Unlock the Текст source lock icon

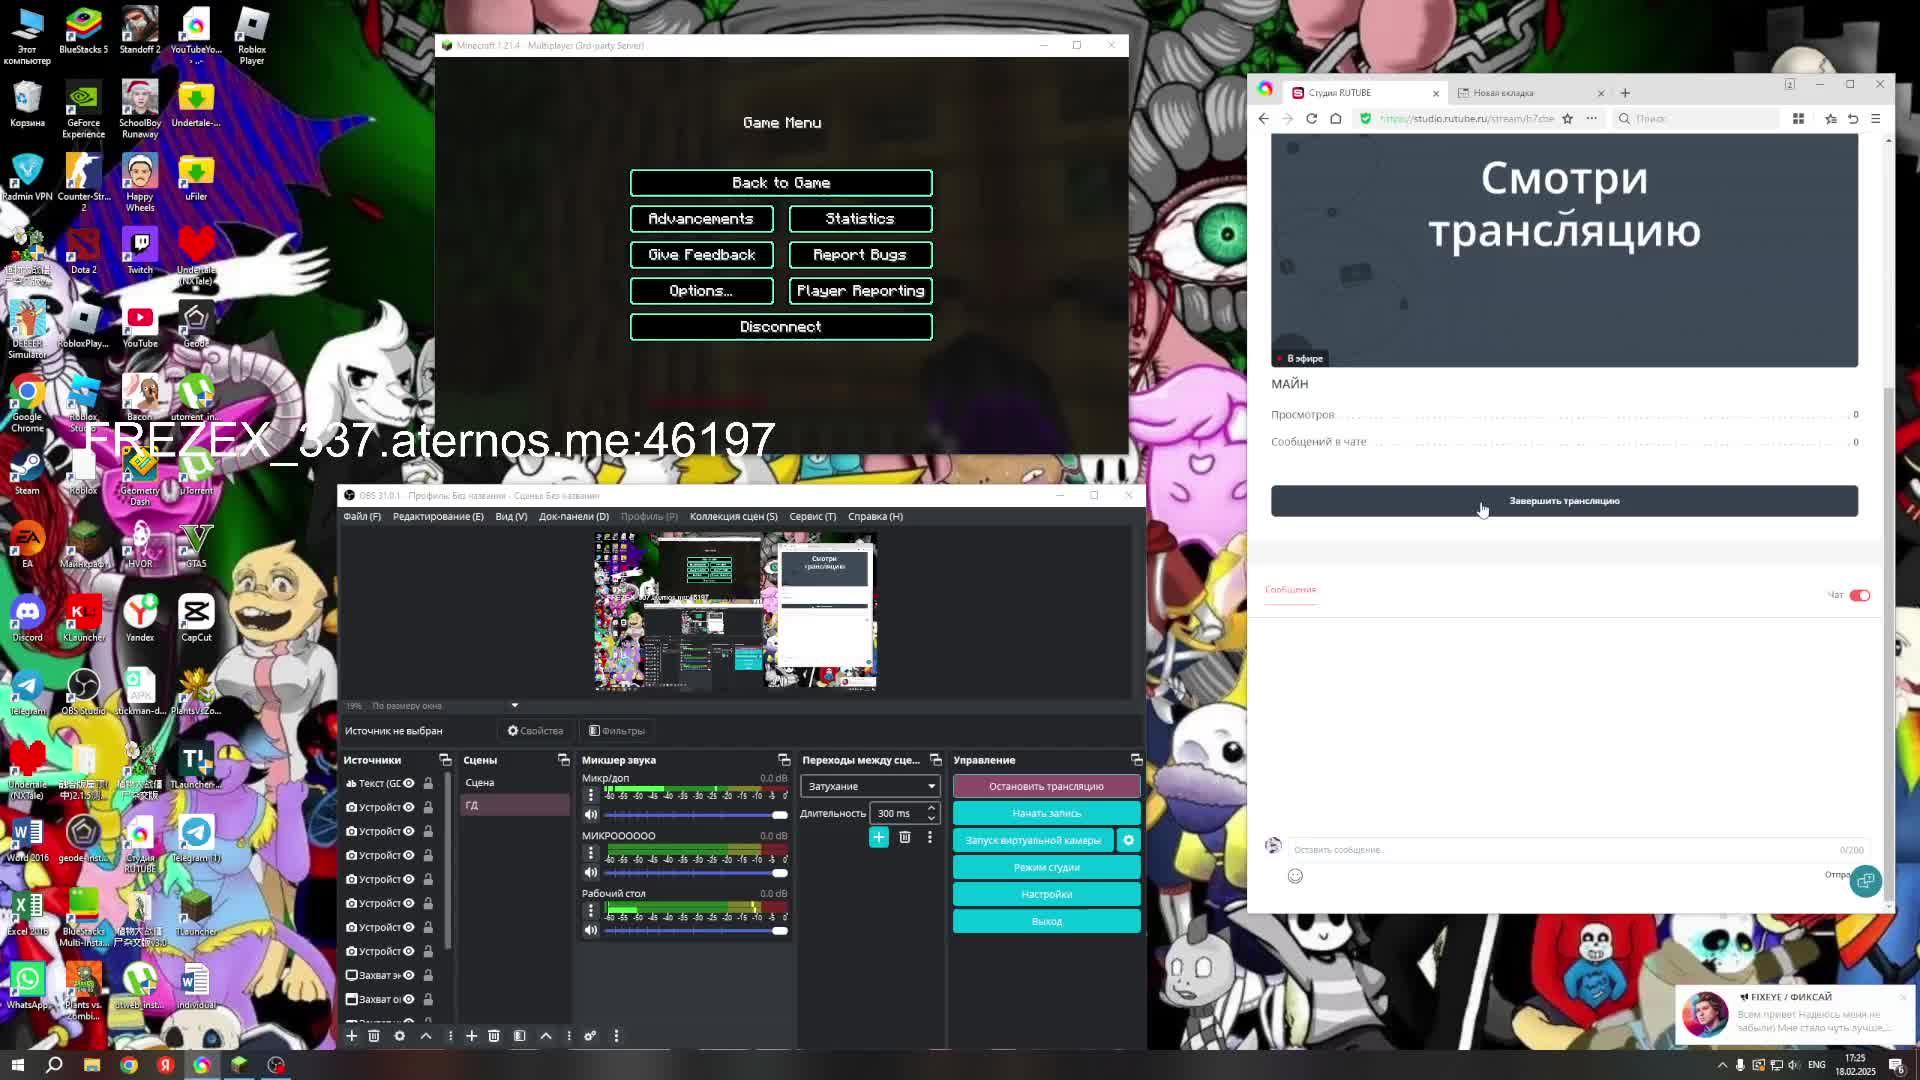tap(428, 783)
